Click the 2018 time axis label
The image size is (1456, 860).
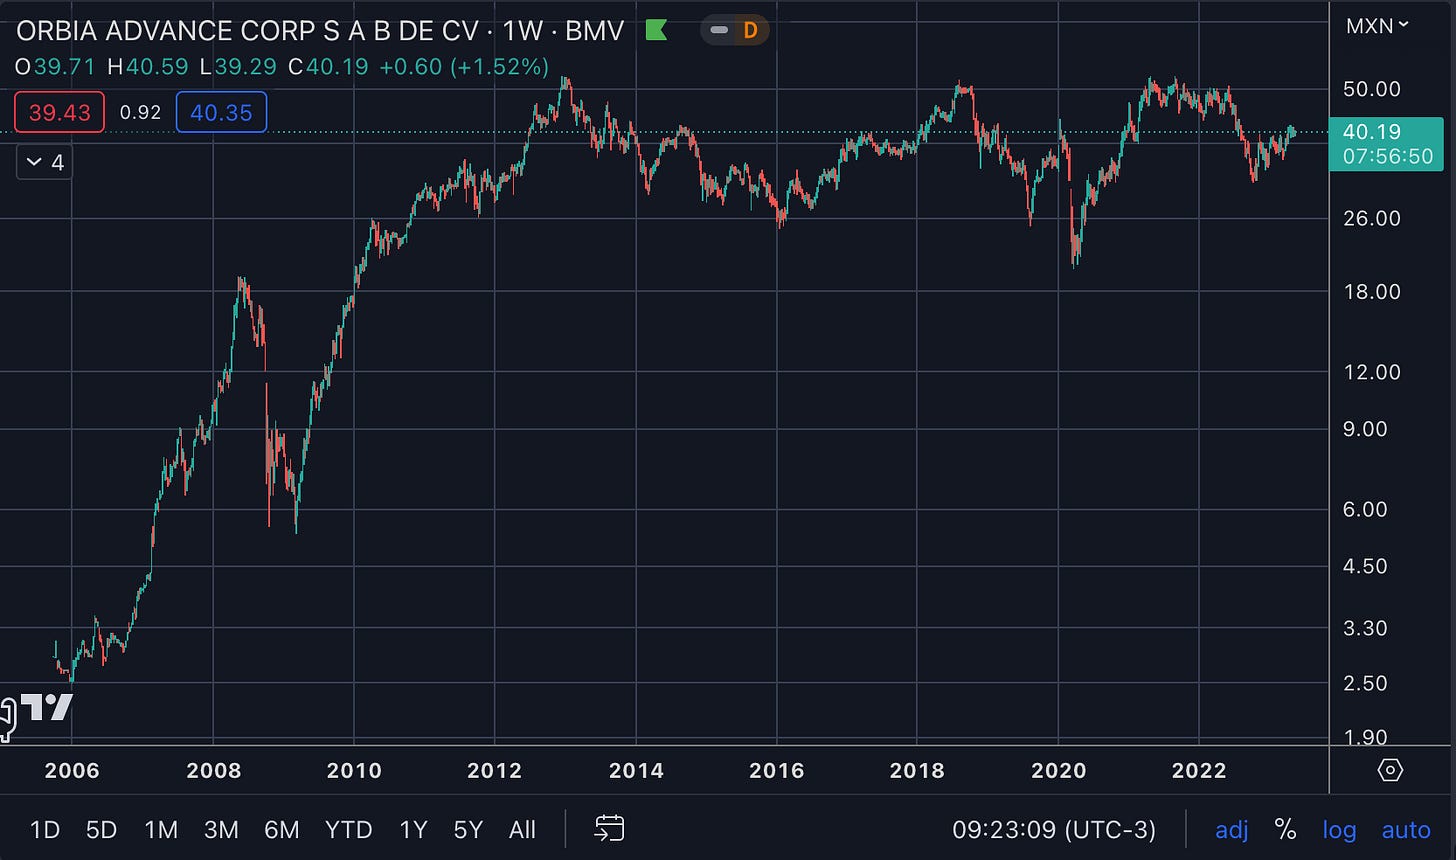(x=917, y=770)
